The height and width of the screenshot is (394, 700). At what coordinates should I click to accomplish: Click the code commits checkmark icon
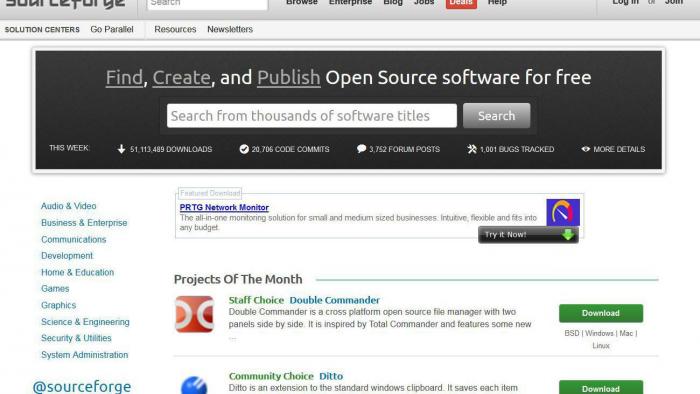click(244, 149)
